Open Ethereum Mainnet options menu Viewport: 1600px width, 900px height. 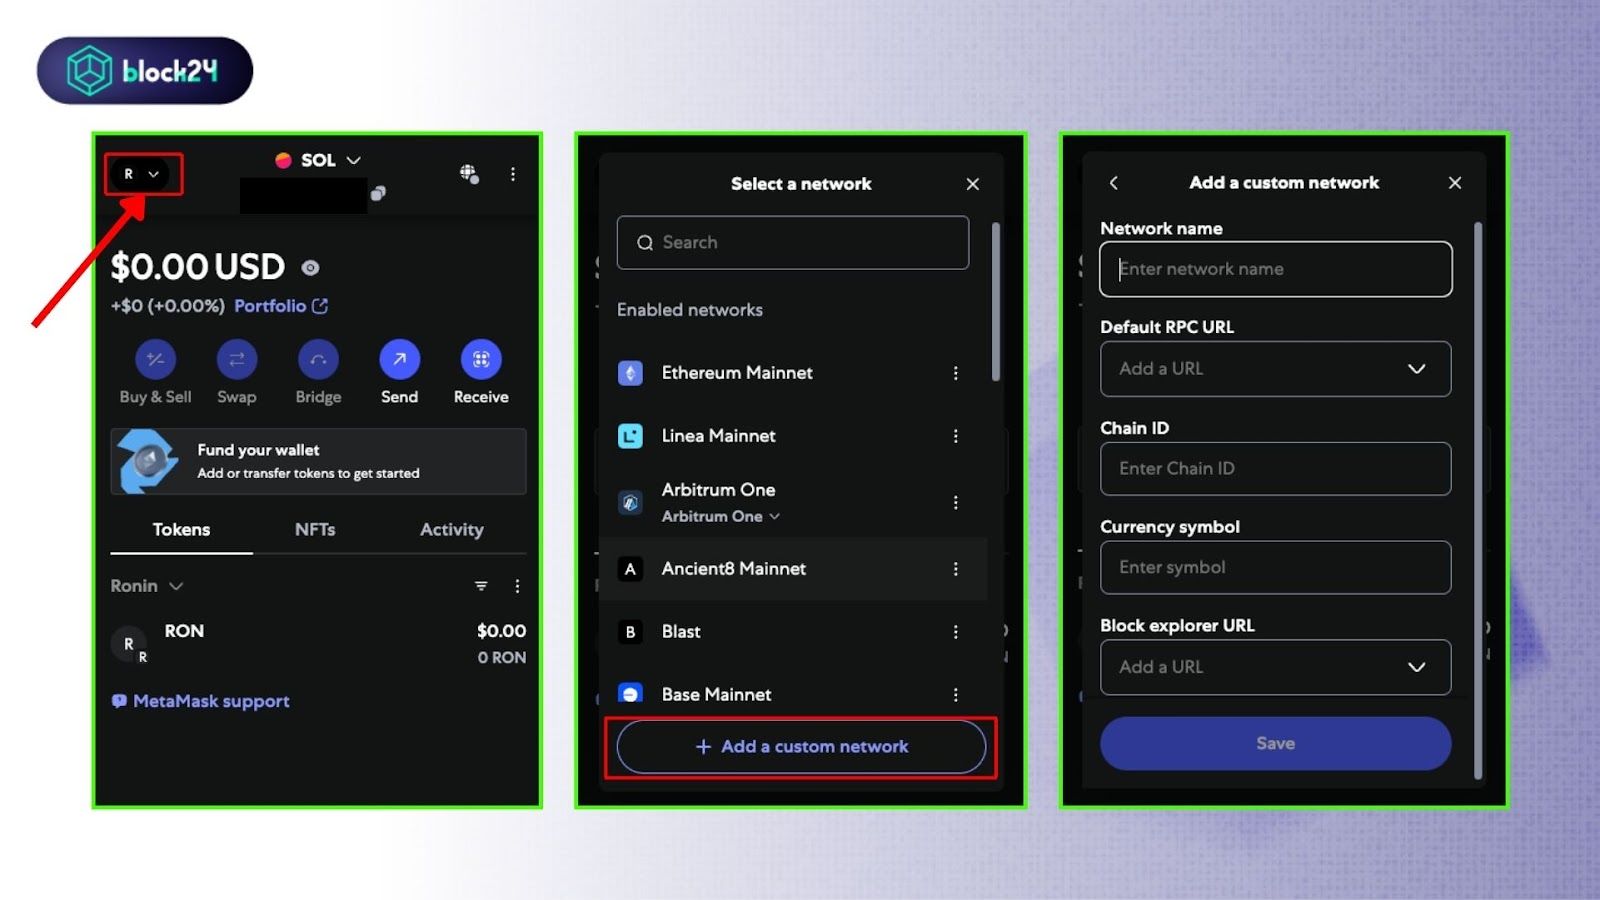[x=956, y=373]
